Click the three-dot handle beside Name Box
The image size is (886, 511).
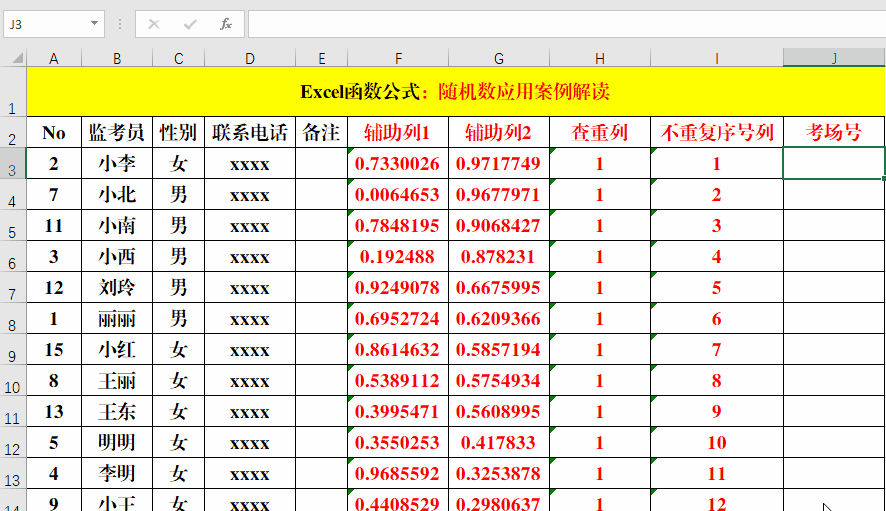coord(121,23)
